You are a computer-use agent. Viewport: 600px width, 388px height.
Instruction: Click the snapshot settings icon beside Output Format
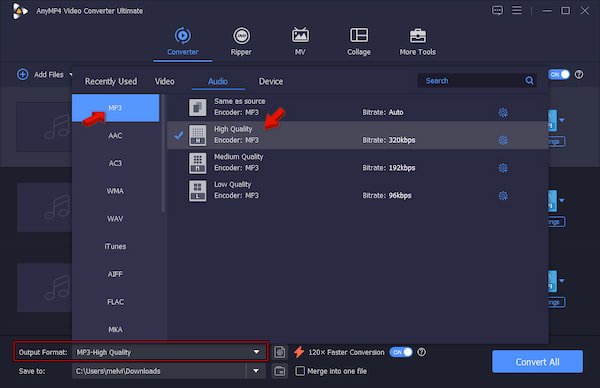tap(280, 352)
